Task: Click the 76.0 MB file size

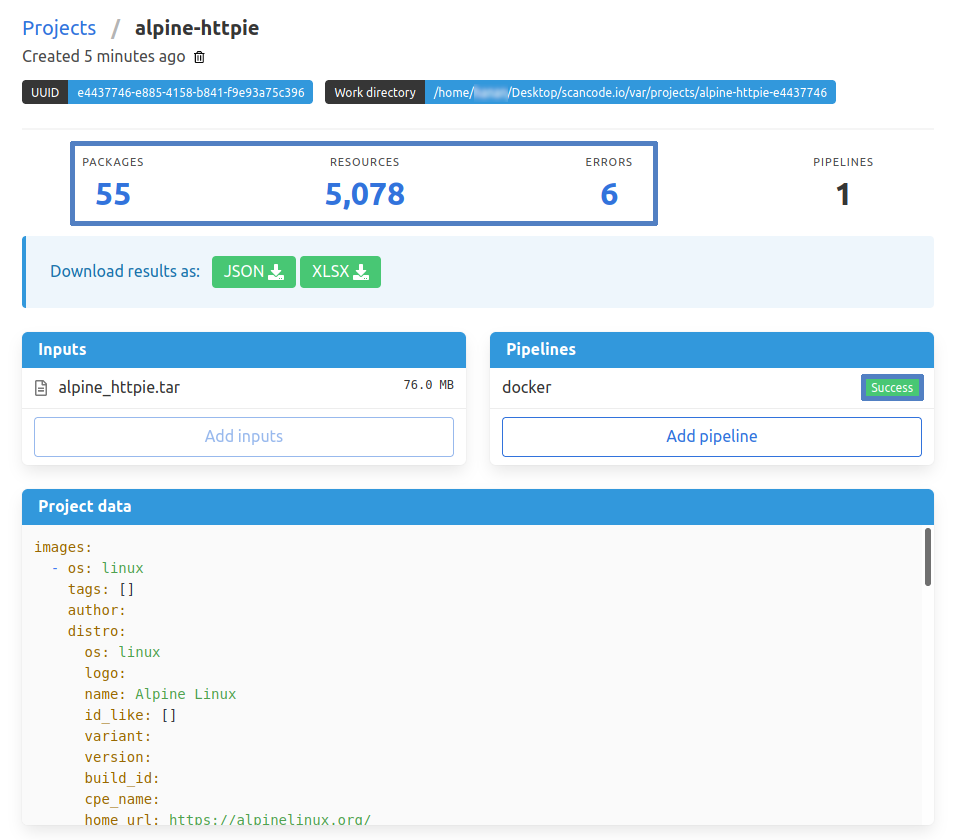Action: point(428,385)
